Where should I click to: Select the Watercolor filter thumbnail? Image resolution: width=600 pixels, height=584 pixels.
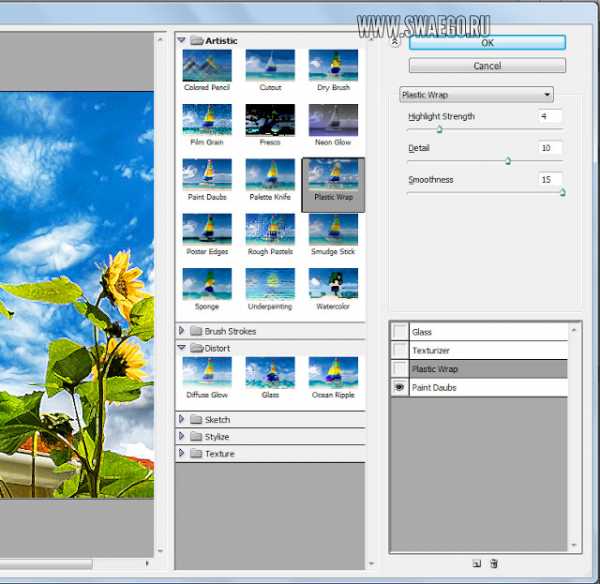333,284
